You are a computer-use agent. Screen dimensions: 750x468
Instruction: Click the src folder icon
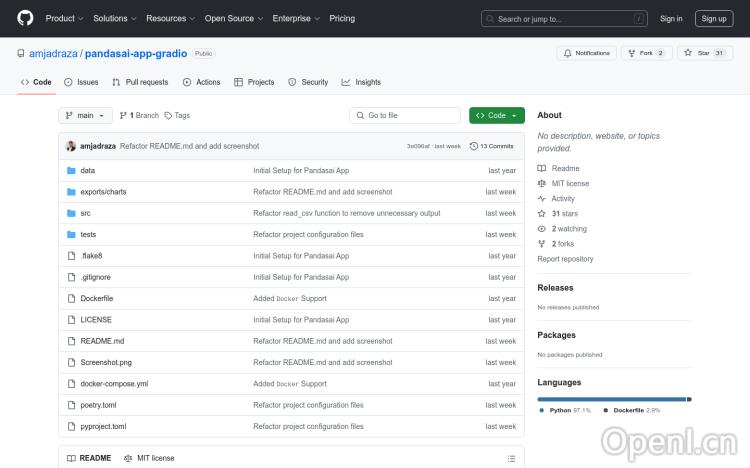coord(71,213)
